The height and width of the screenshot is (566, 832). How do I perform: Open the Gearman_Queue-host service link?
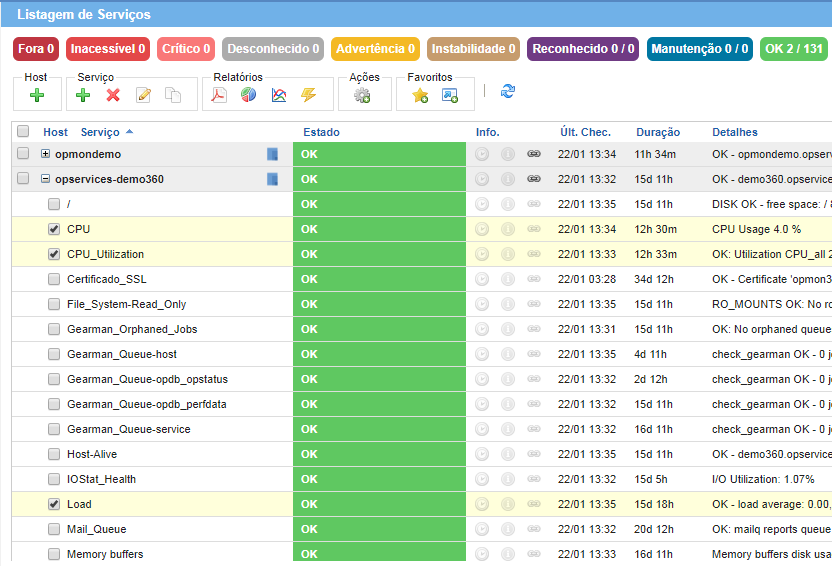point(121,354)
